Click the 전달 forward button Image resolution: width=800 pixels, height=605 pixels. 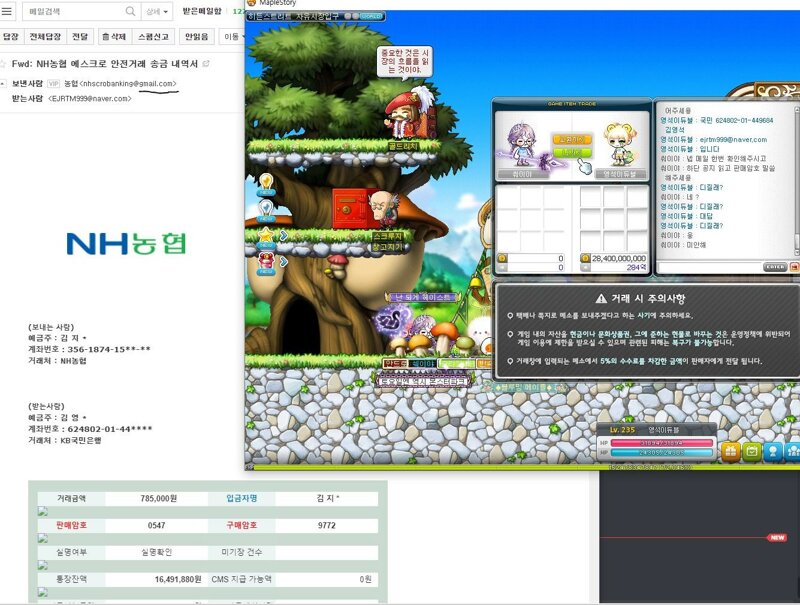pos(80,37)
